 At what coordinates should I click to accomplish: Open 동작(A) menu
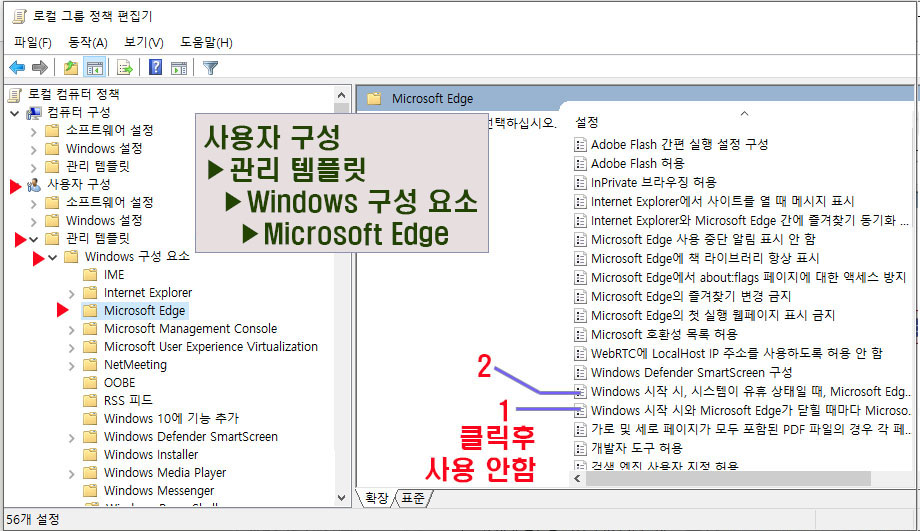point(88,42)
